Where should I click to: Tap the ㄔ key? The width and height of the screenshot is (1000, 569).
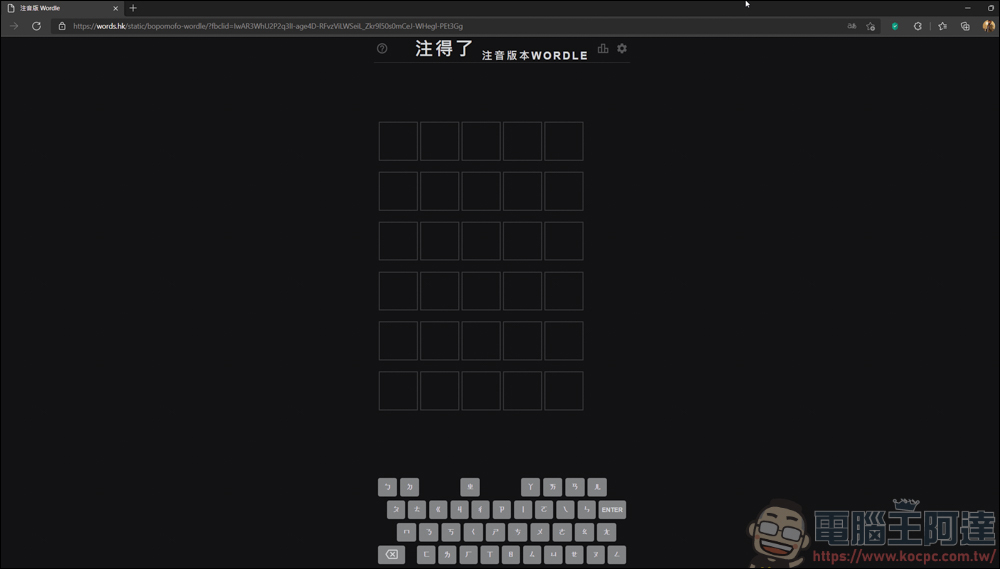pyautogui.click(x=480, y=510)
